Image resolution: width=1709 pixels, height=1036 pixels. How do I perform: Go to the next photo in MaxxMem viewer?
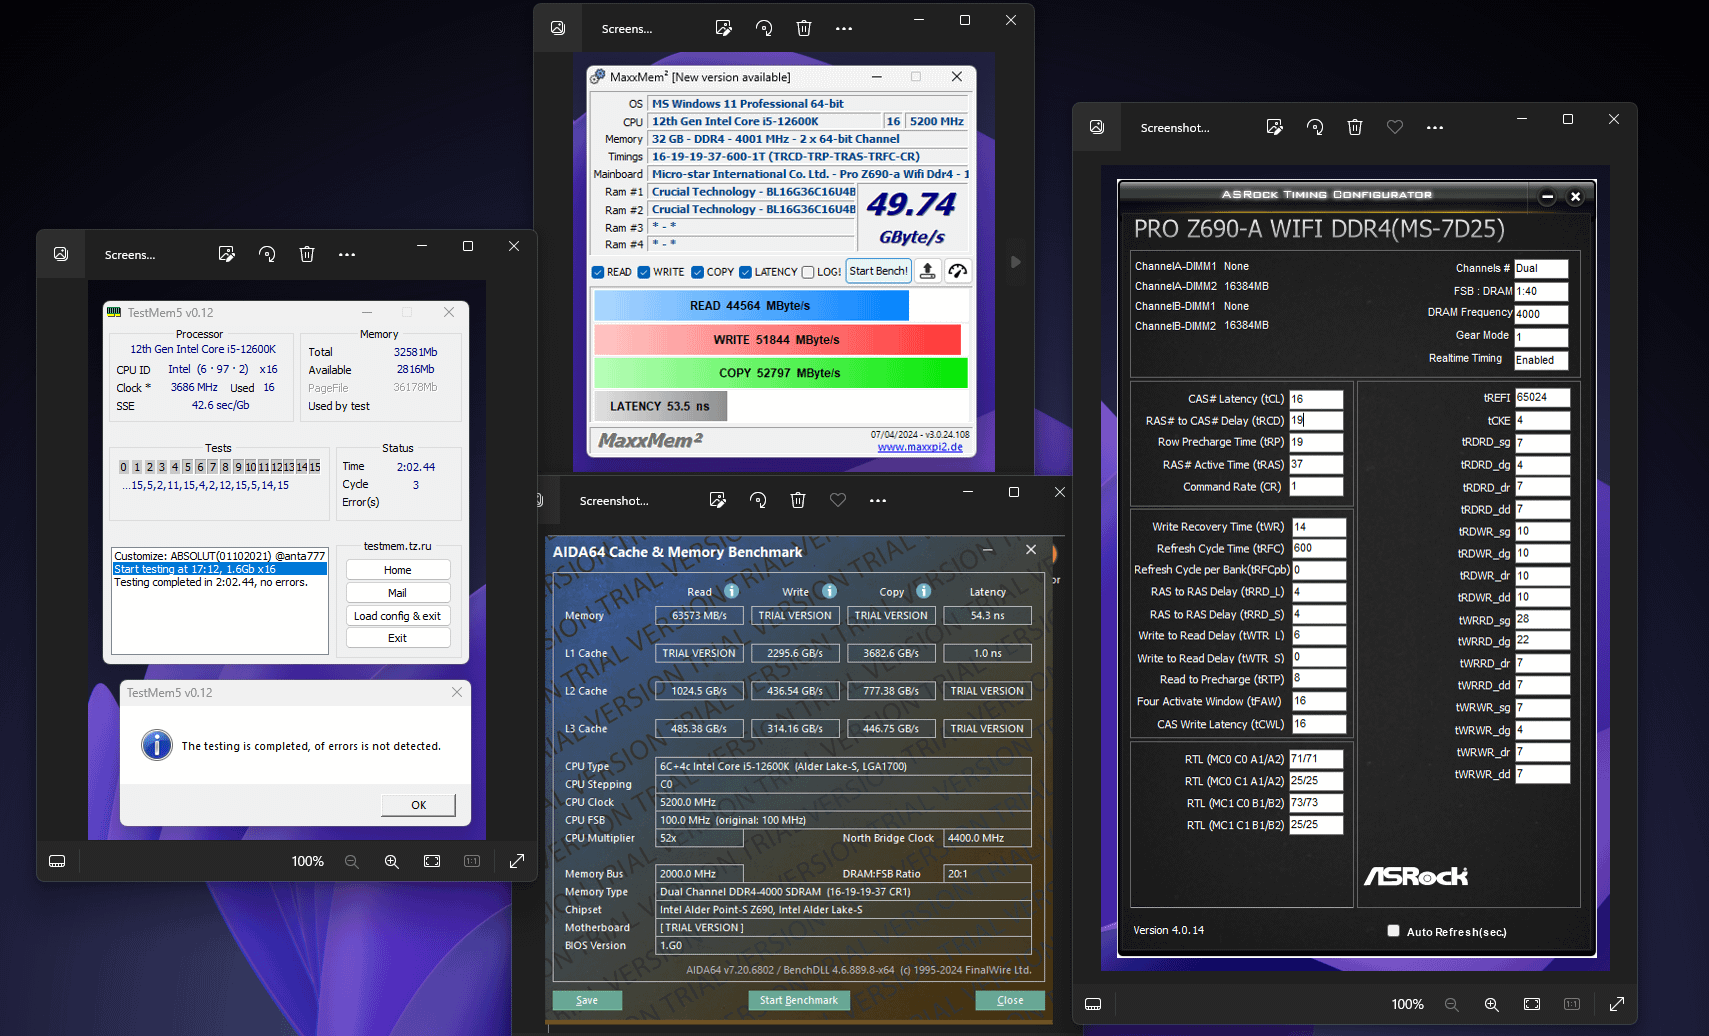click(1015, 262)
